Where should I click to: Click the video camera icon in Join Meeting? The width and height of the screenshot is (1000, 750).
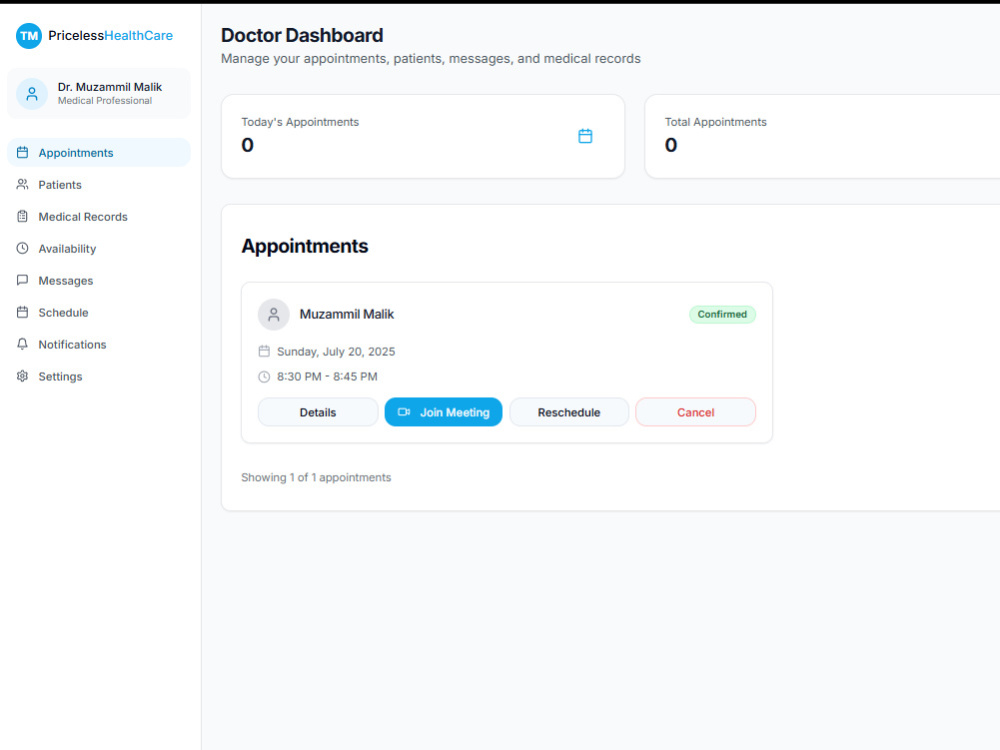404,412
